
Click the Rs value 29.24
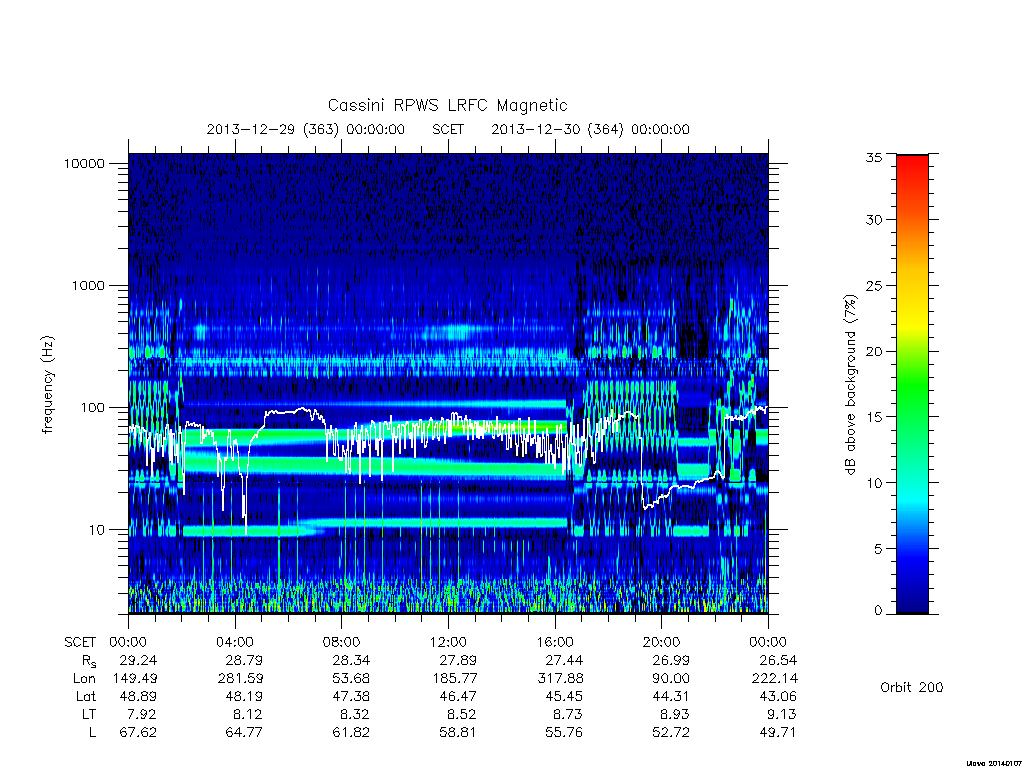point(138,660)
